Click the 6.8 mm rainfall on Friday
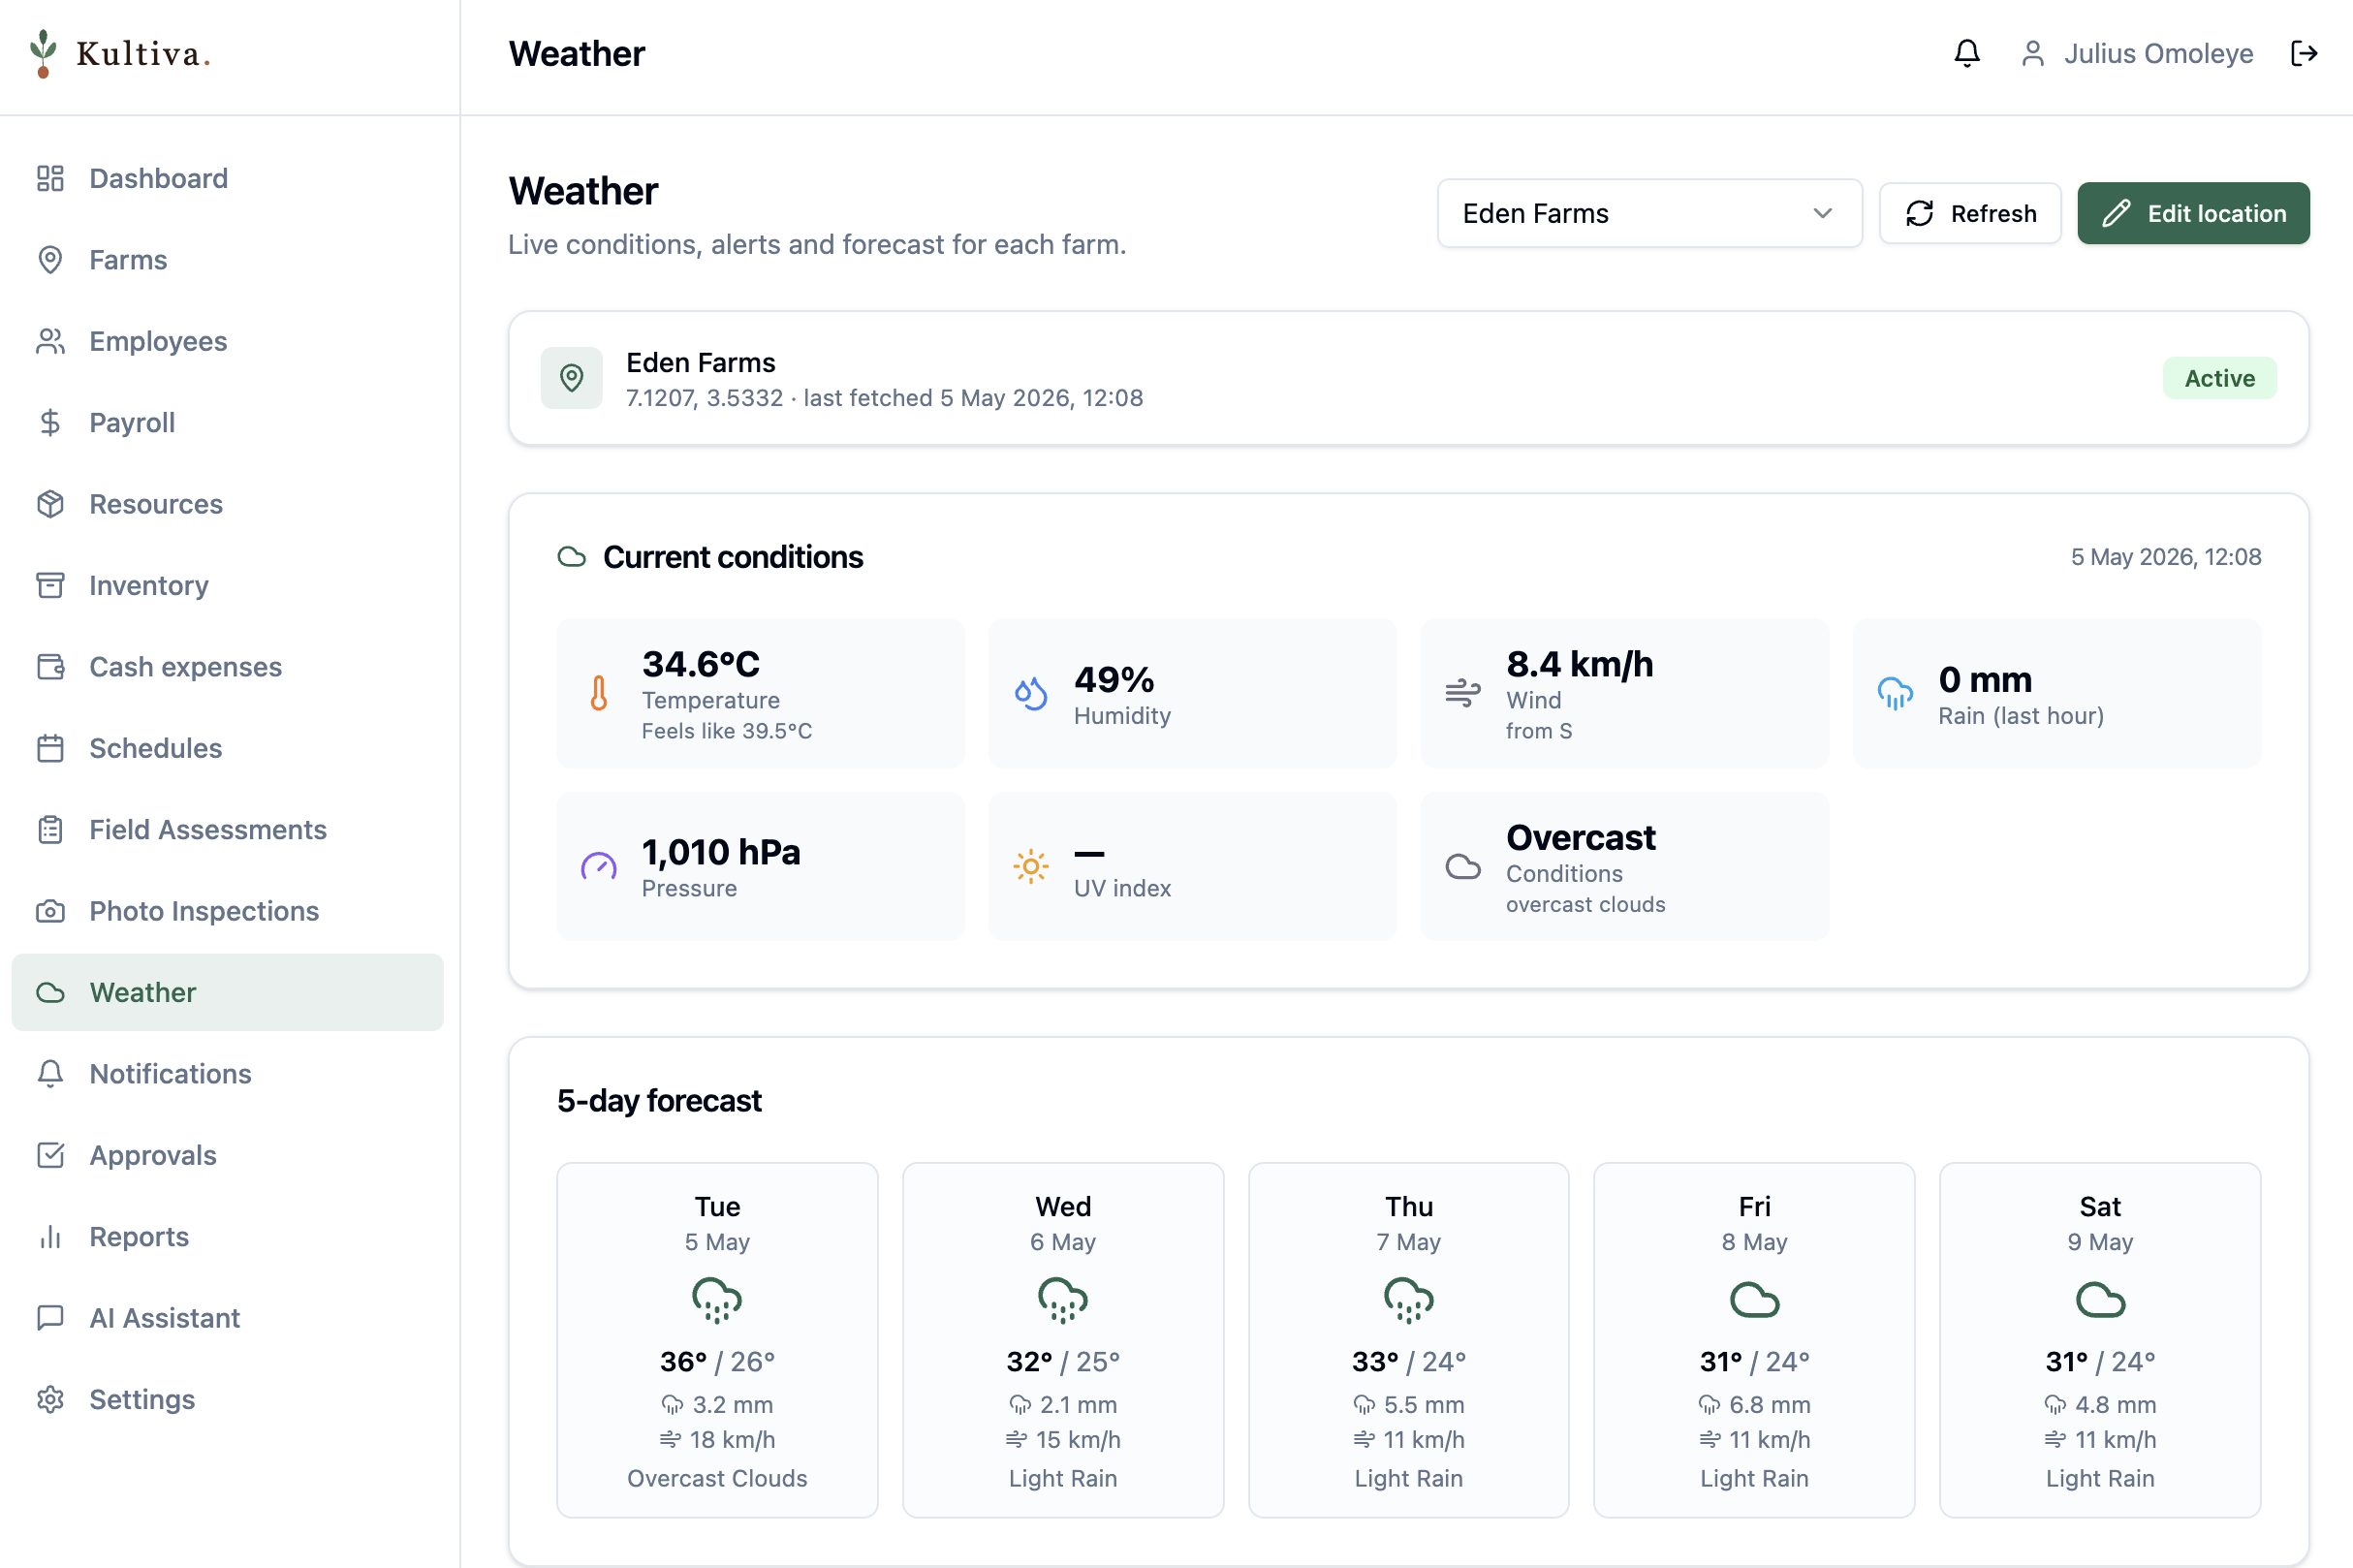 click(x=1770, y=1405)
